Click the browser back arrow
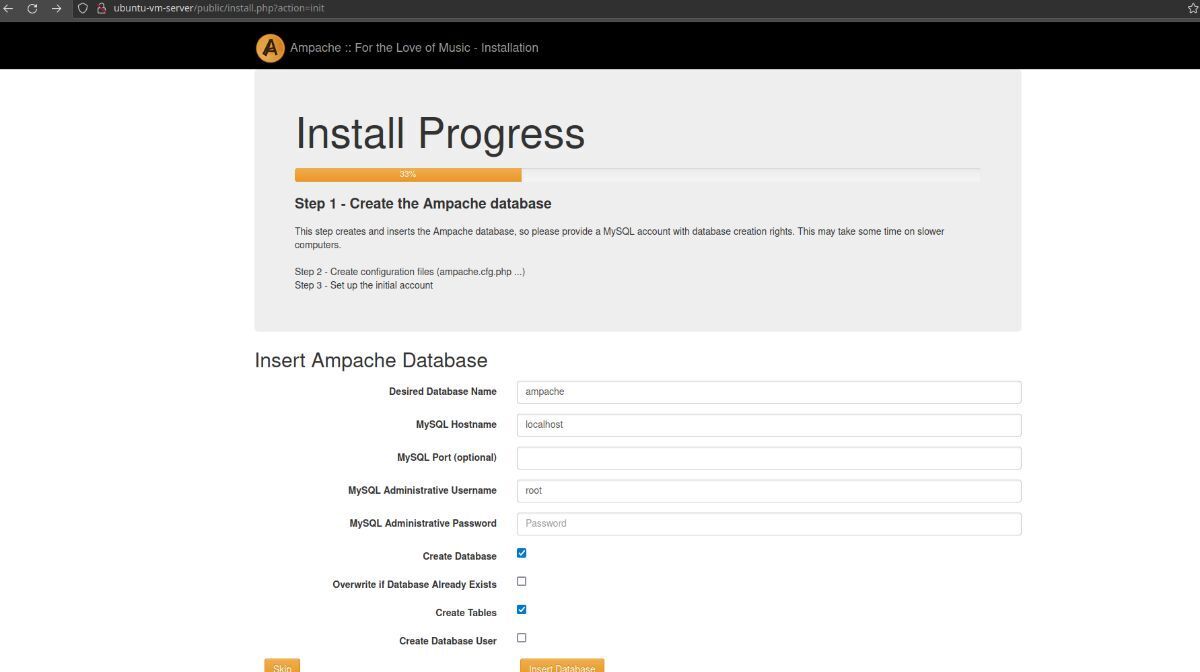1200x672 pixels. 9,8
